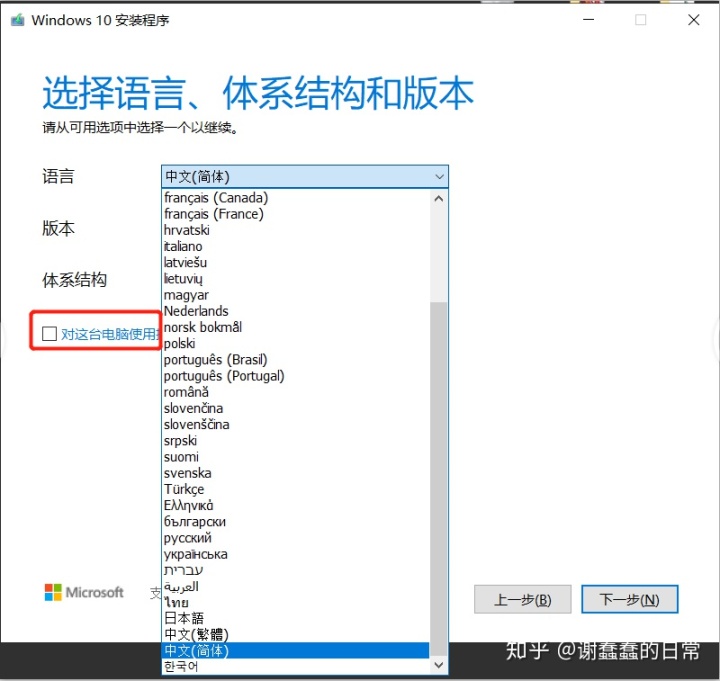Choose svenska from the dropdown

coord(296,473)
